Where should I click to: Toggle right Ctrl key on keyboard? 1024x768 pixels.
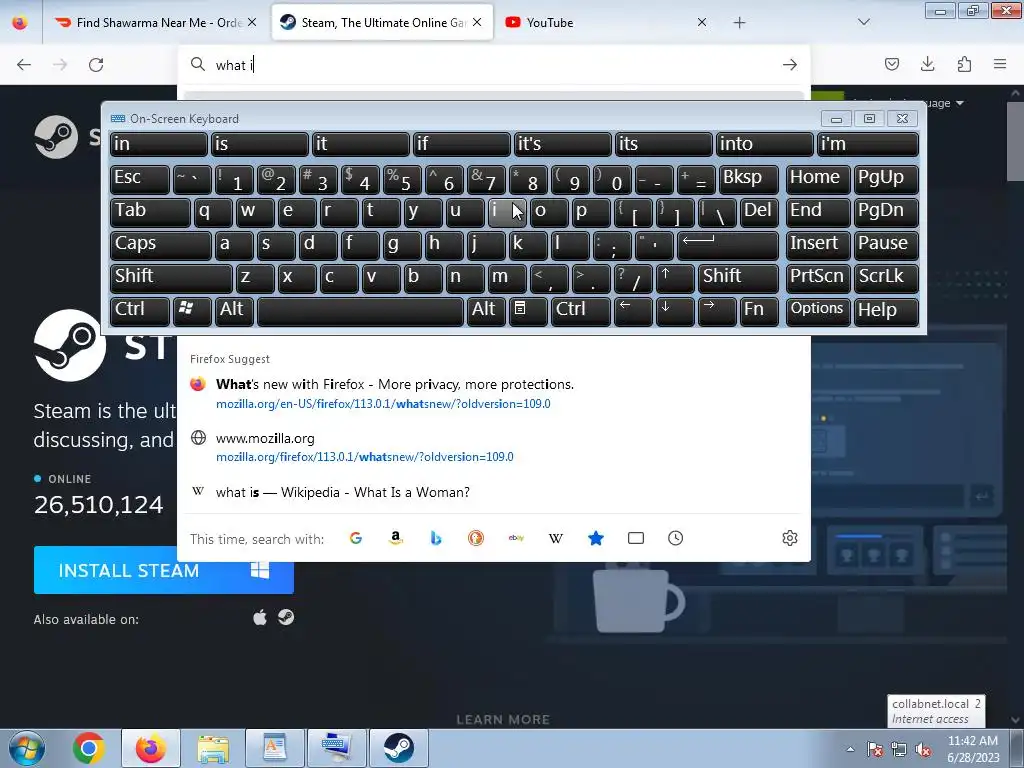pos(581,310)
